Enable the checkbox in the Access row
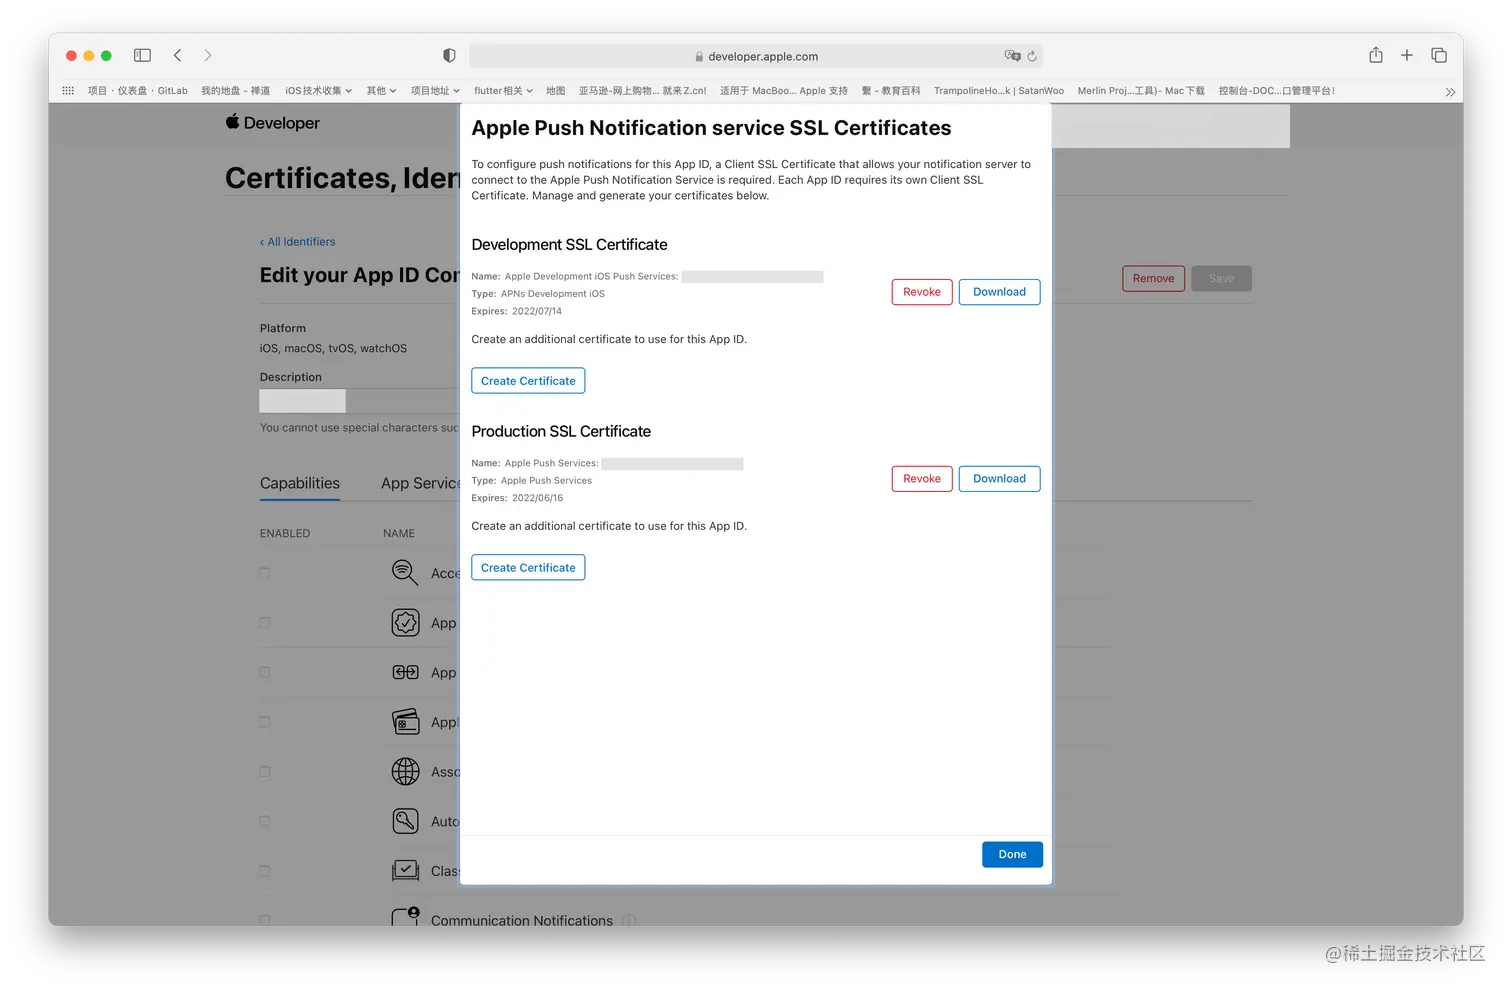1512x990 pixels. 265,573
